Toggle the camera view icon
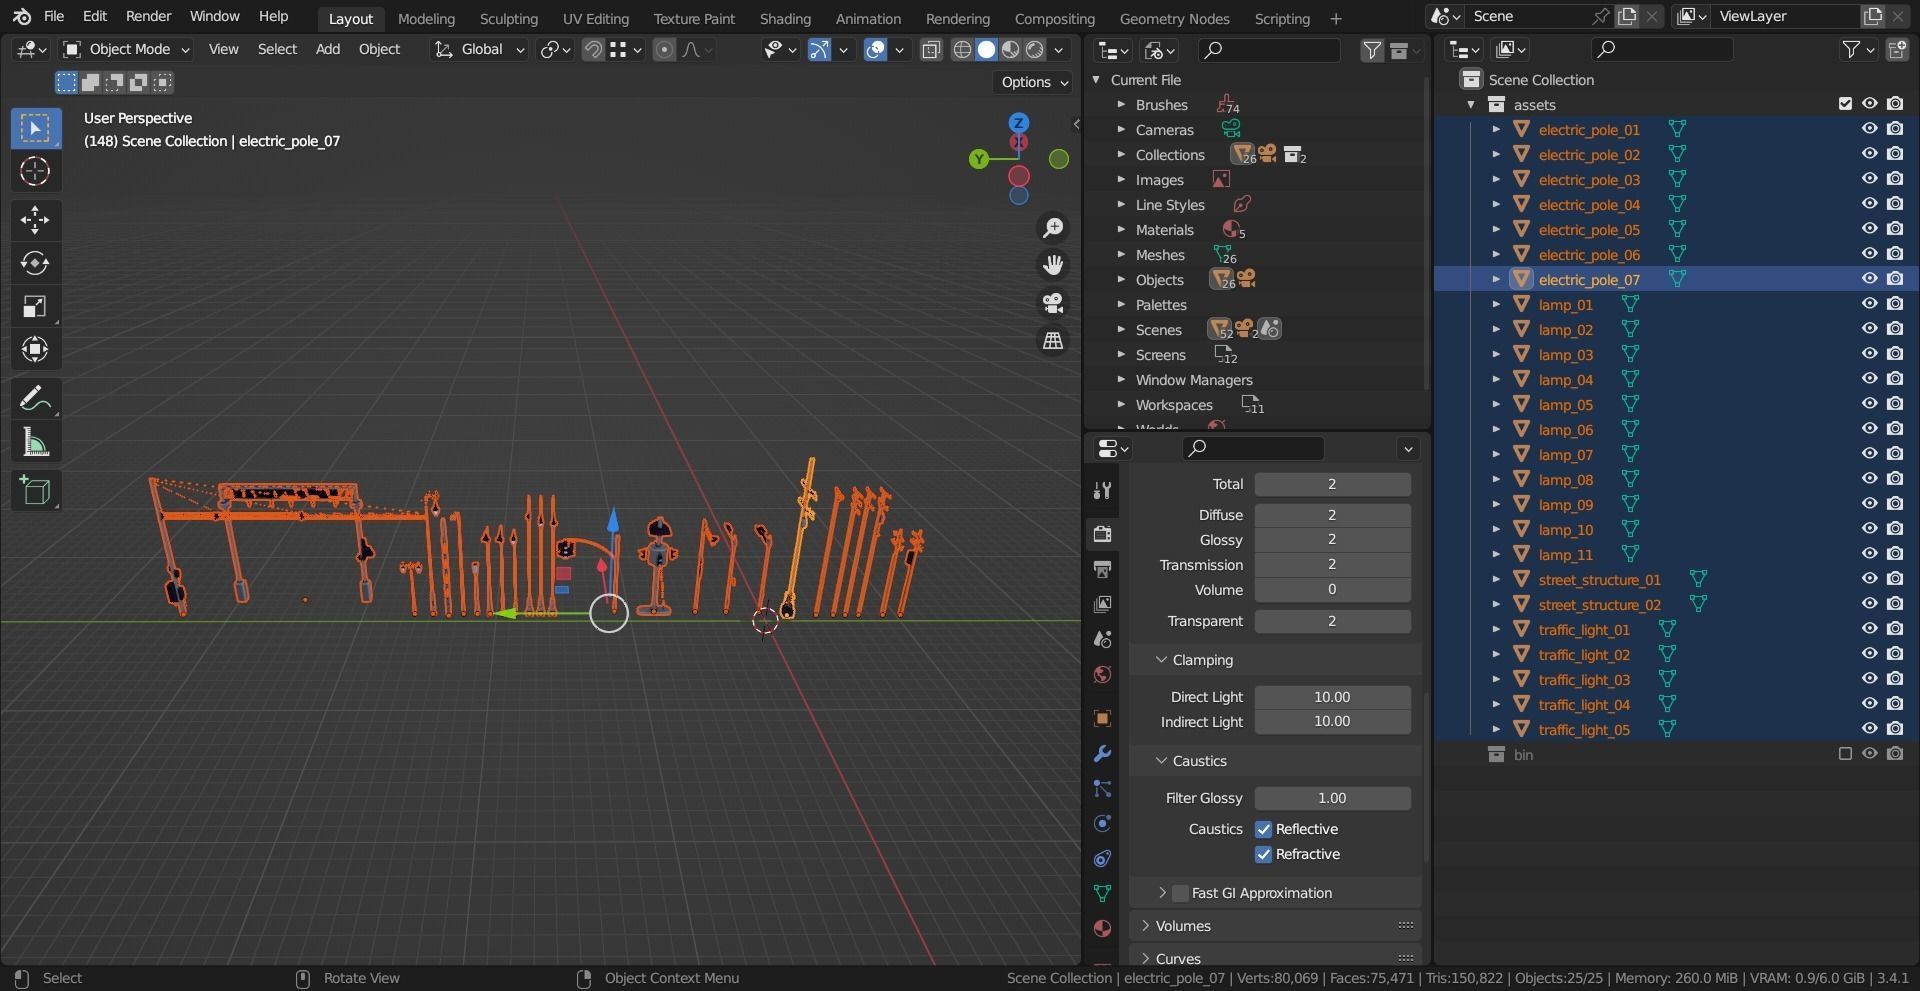Image resolution: width=1920 pixels, height=991 pixels. [x=1053, y=303]
